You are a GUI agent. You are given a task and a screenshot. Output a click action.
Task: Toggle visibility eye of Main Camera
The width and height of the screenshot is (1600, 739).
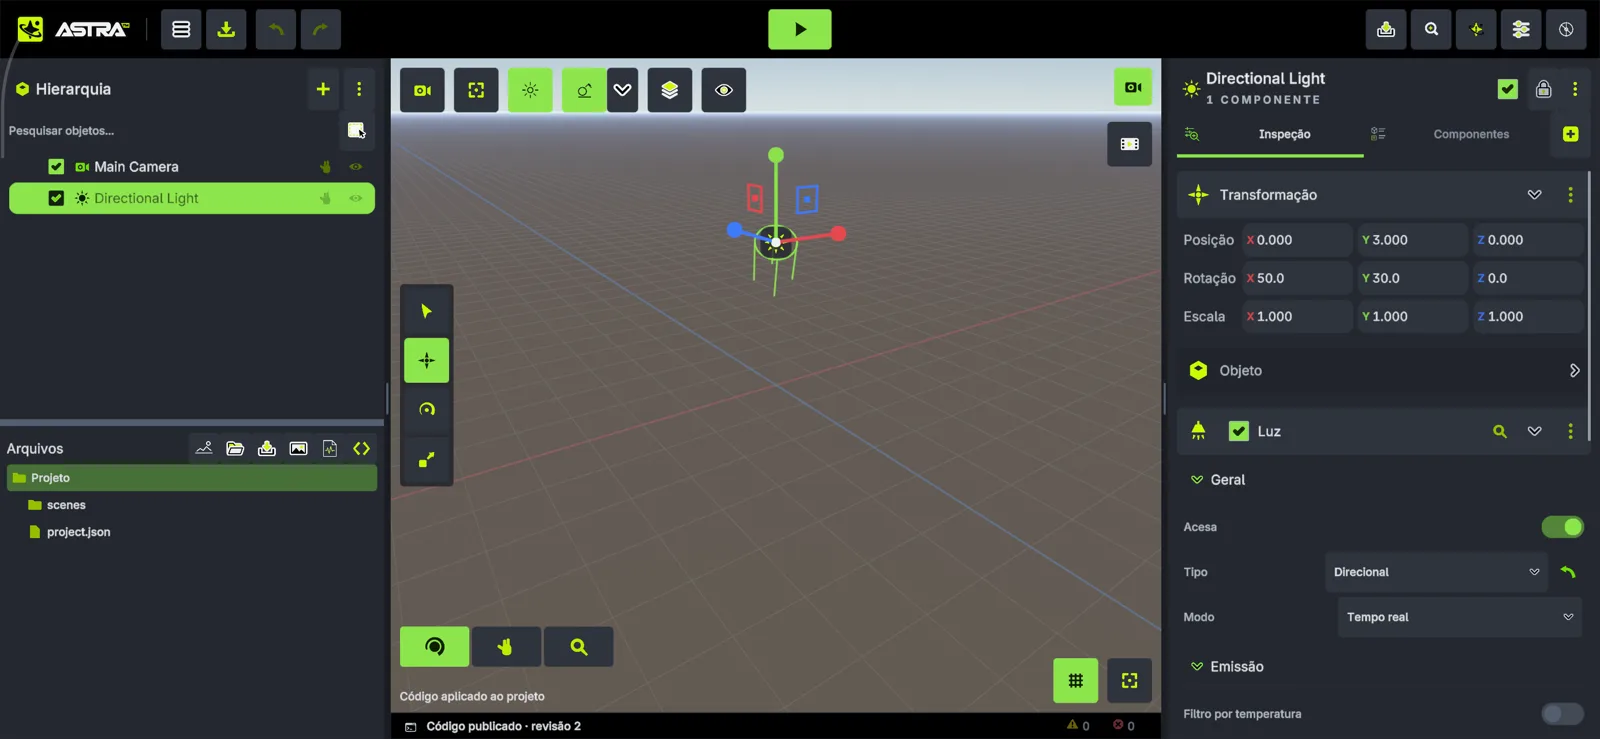[356, 167]
